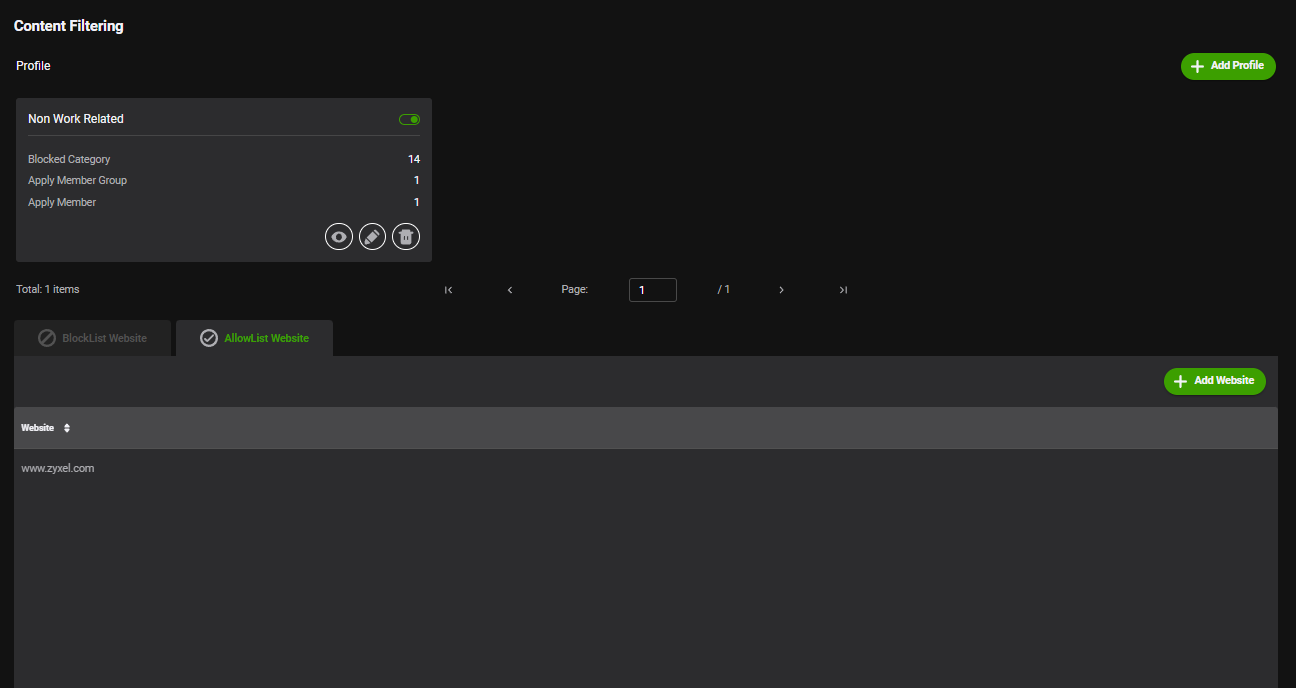
Task: Click the Blocked Category count of 14
Action: tap(414, 159)
